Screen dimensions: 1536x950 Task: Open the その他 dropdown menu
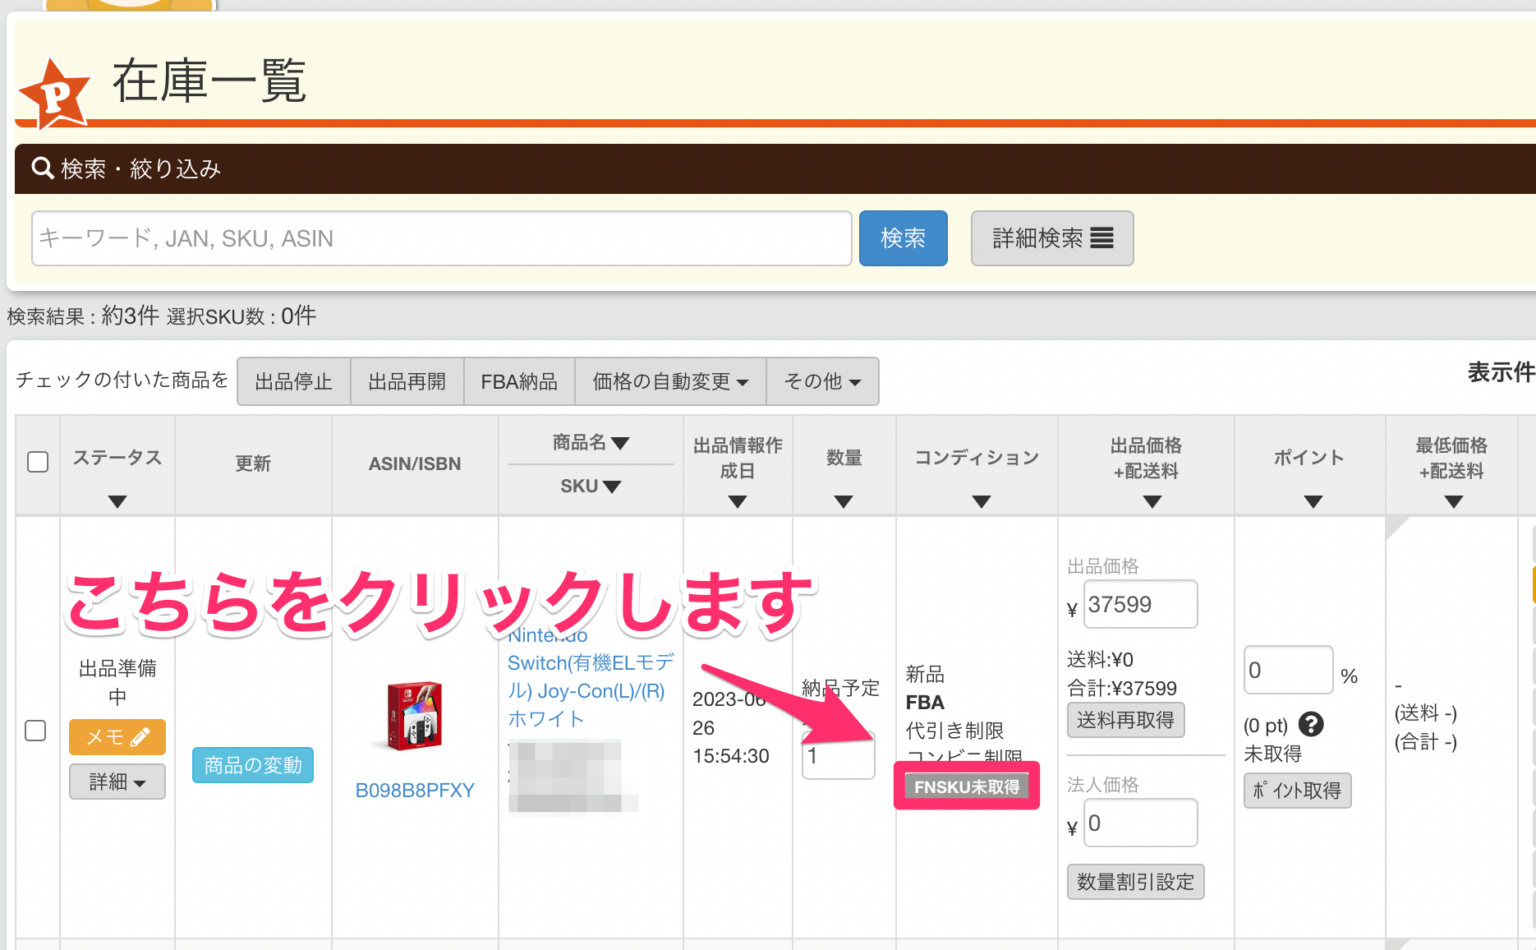(822, 381)
